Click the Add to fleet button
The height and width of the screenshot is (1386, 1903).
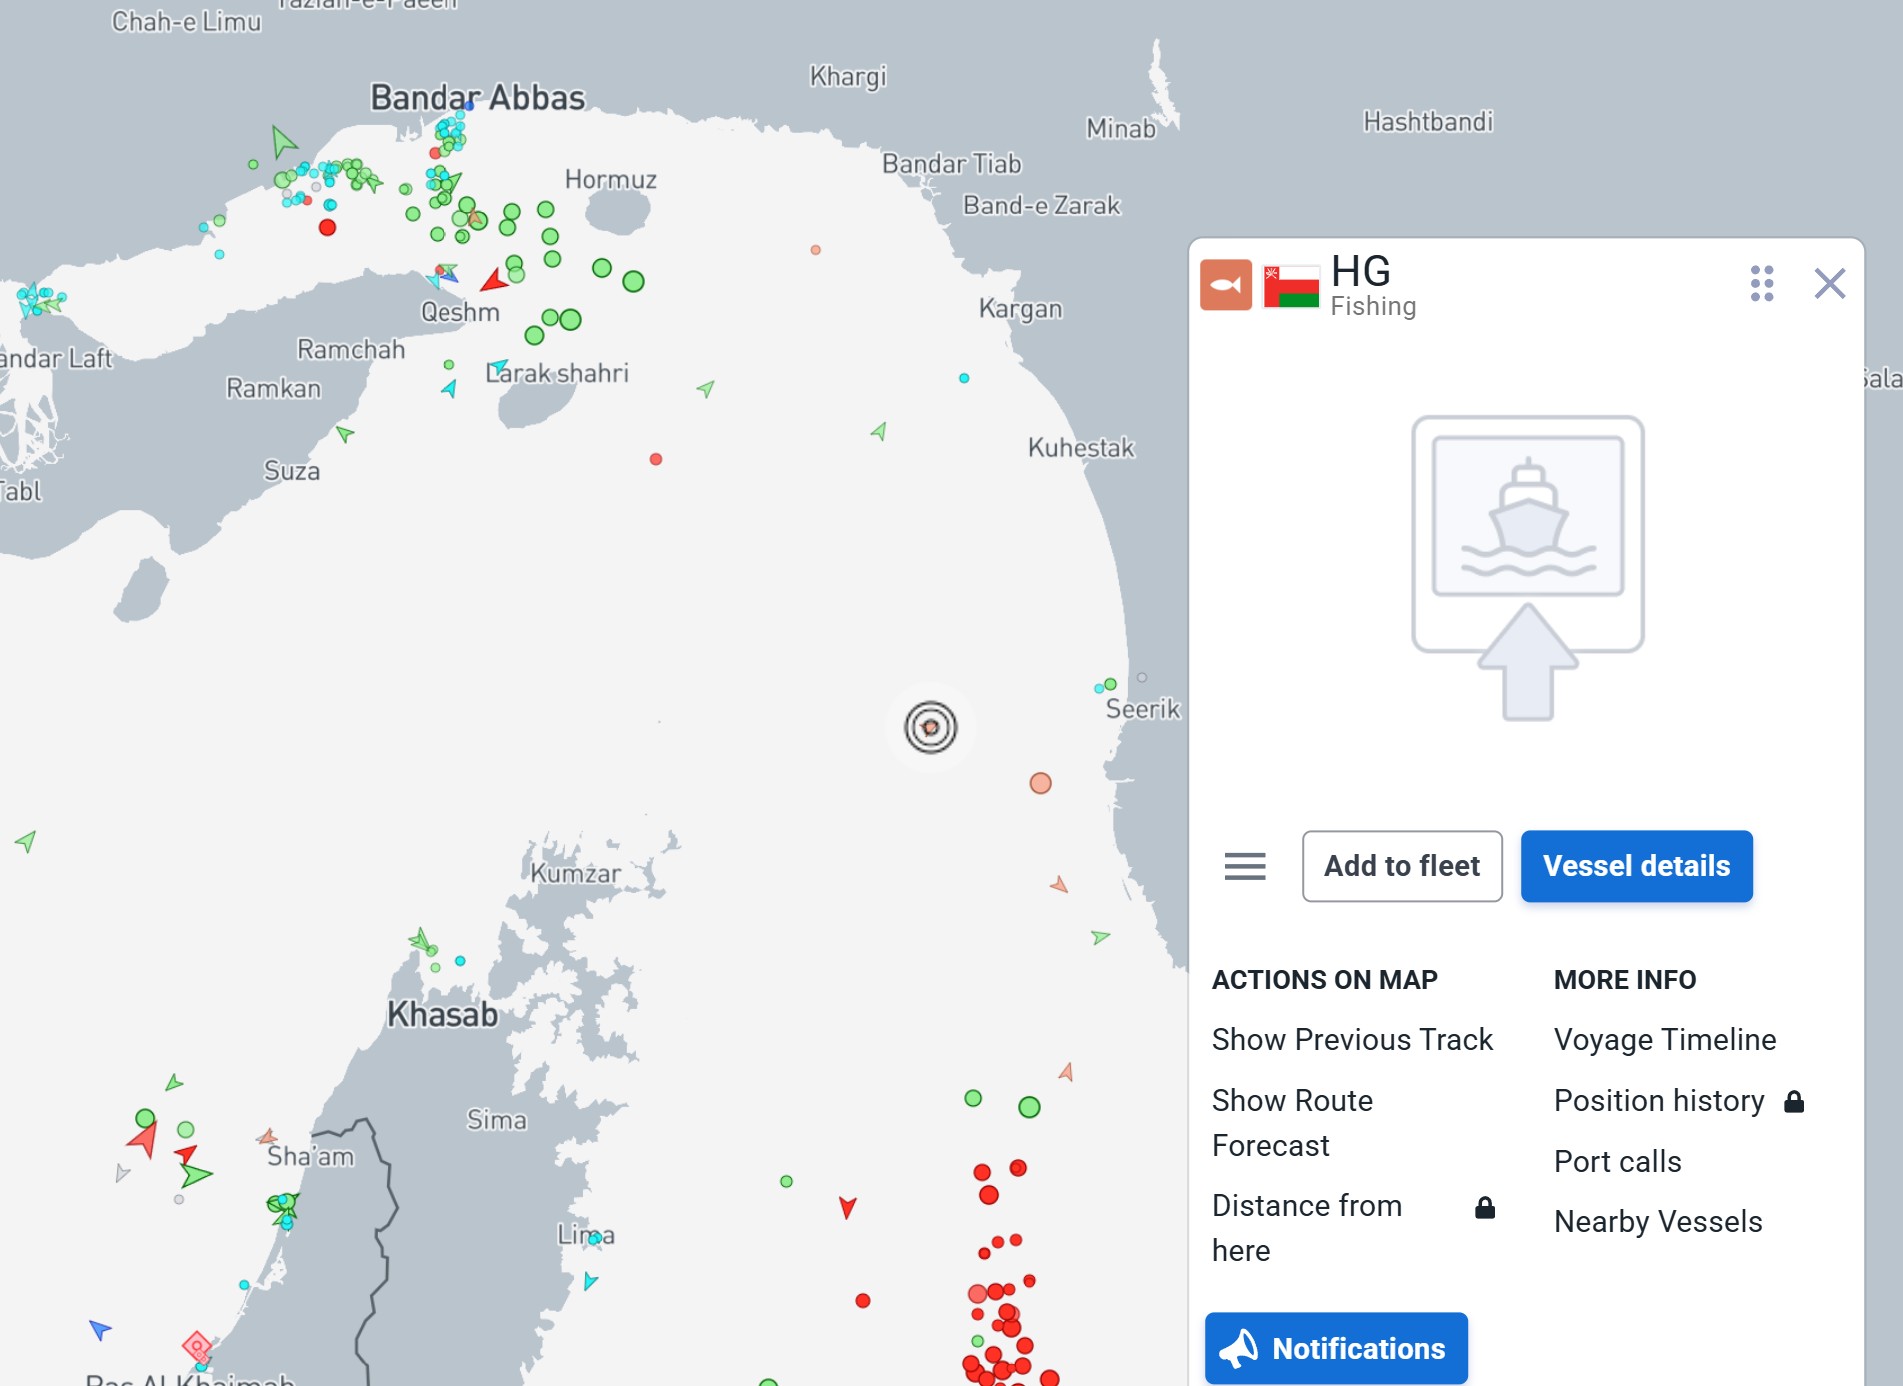point(1402,866)
